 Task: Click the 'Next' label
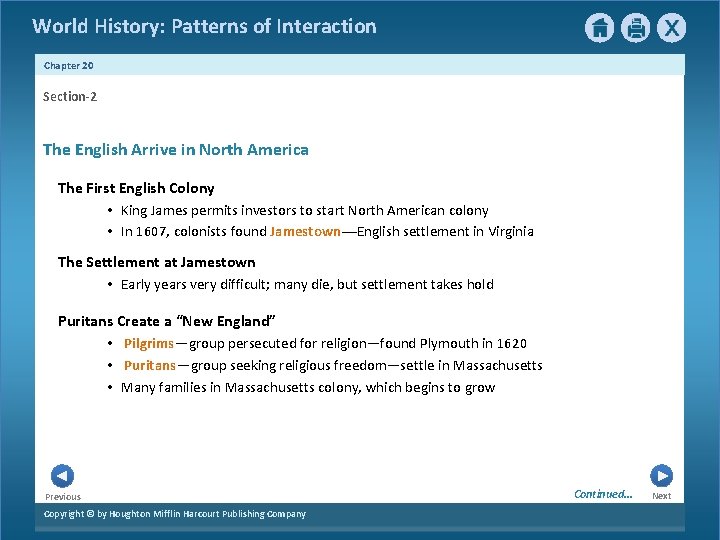pos(662,496)
